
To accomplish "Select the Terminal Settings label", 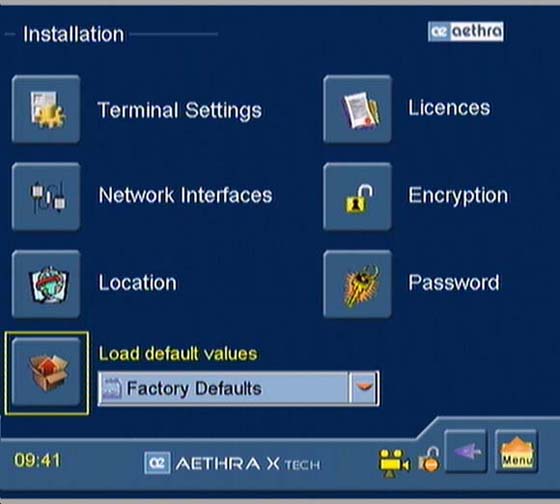I will coord(180,110).
